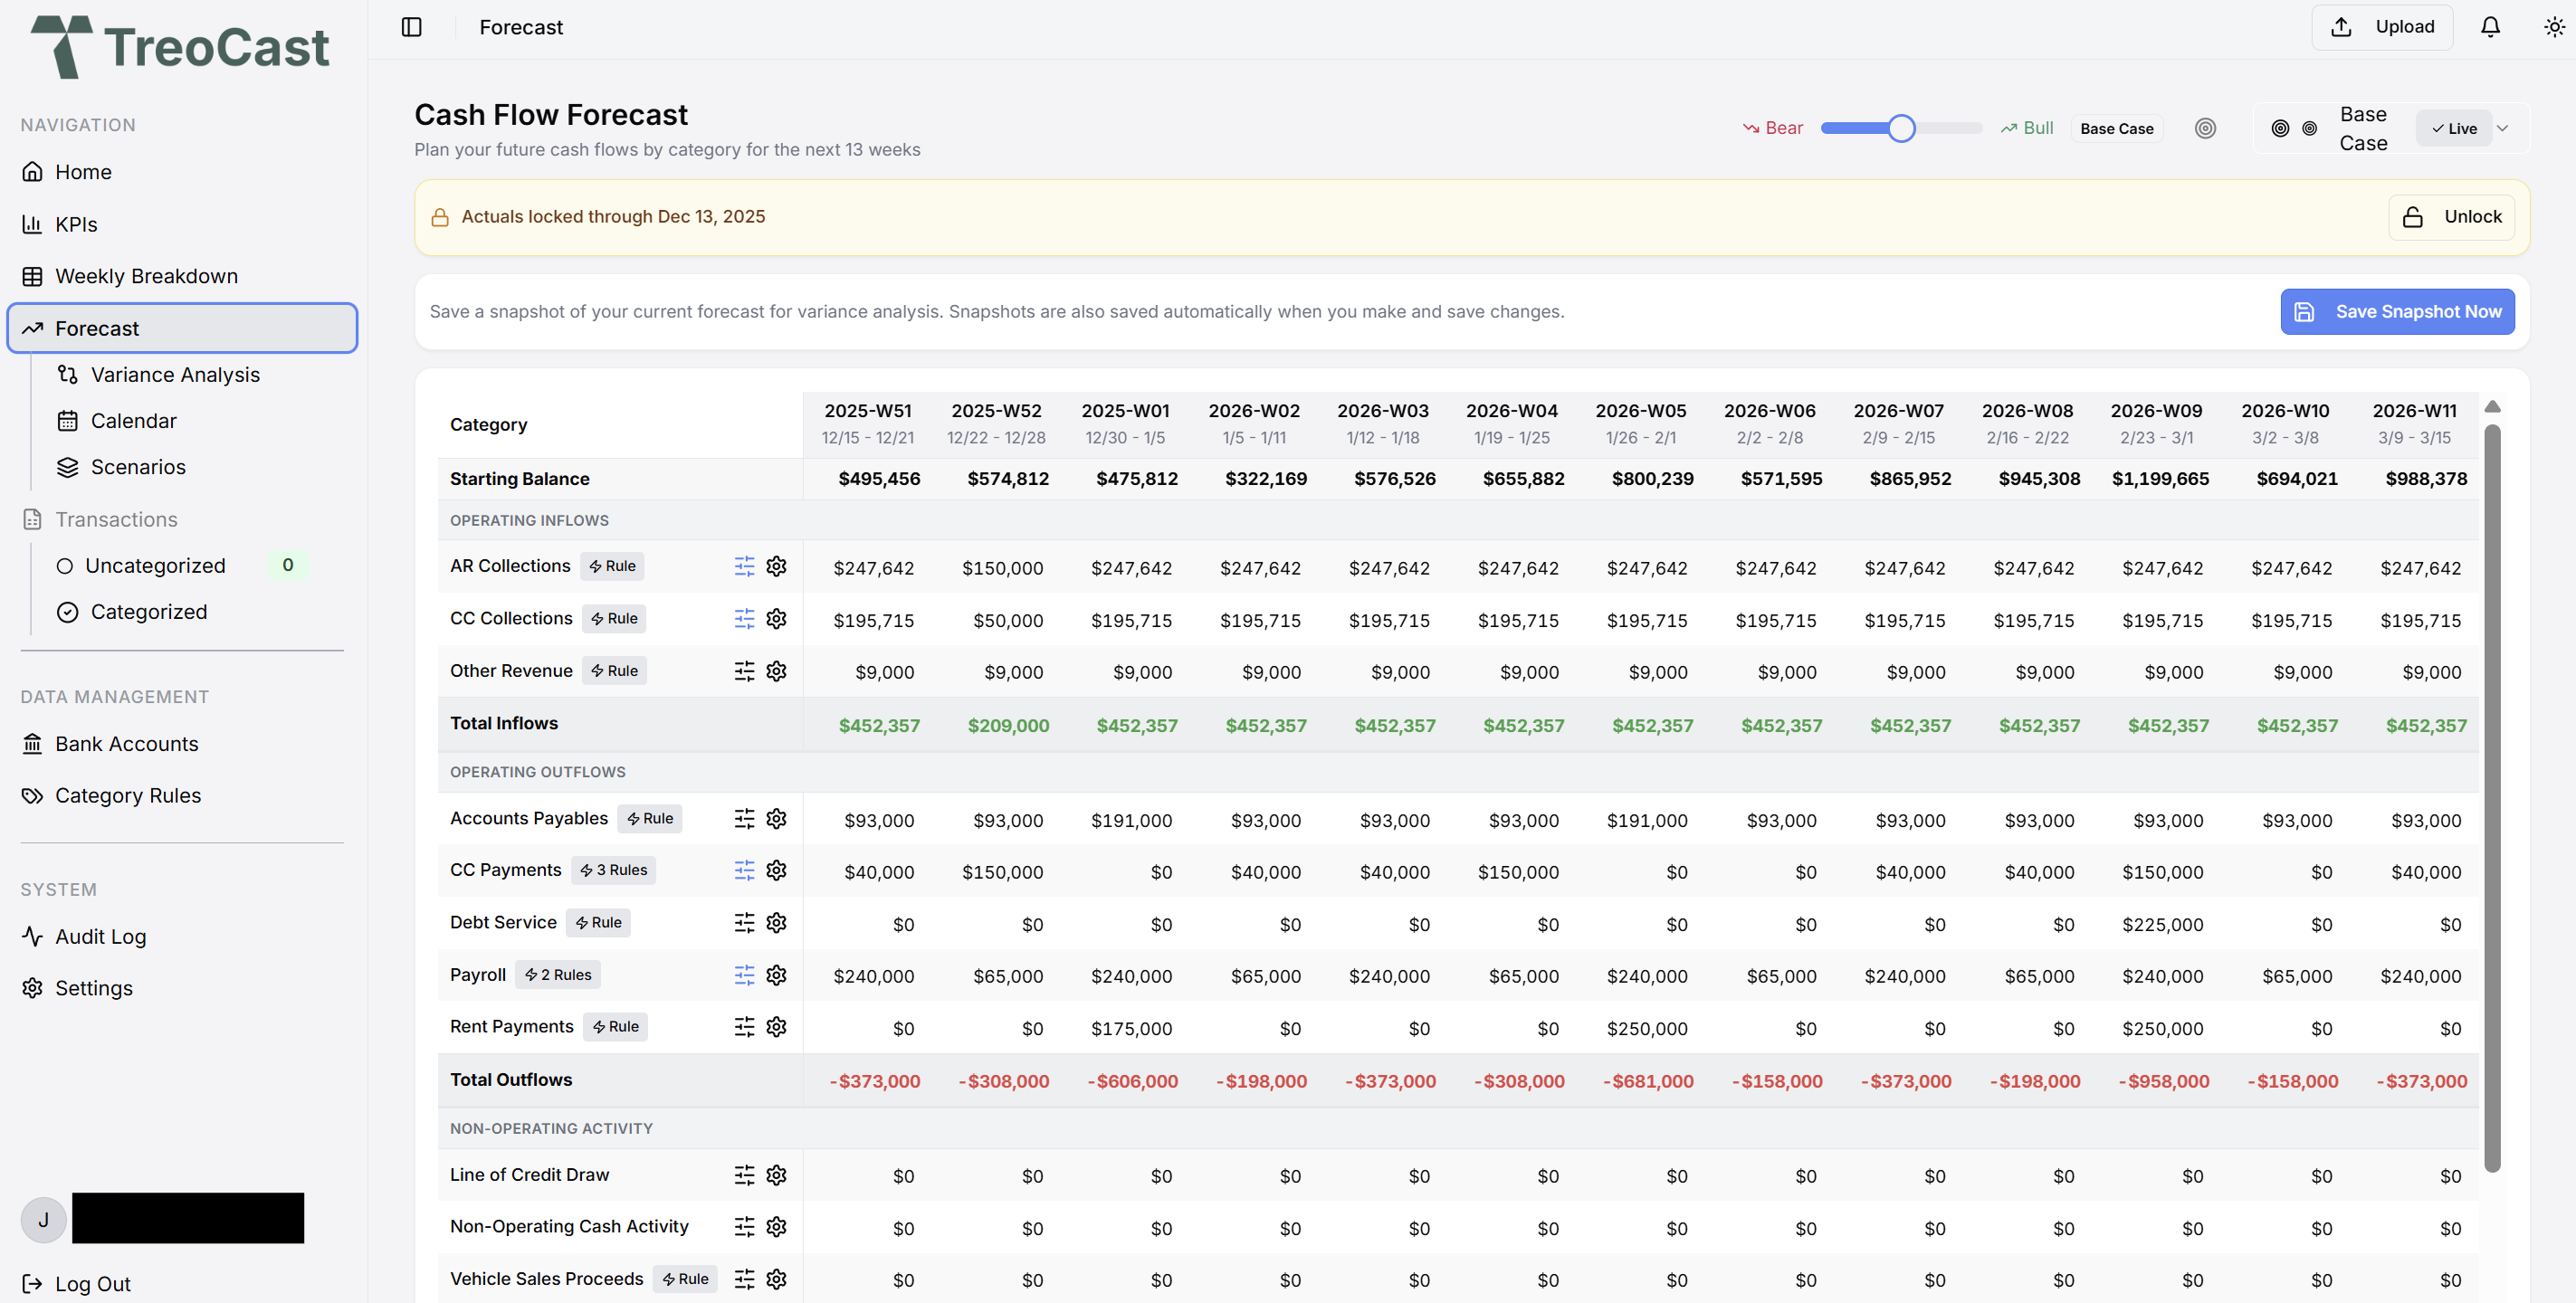The image size is (2576, 1303).
Task: Click the 3 Rules badge on CC Payments
Action: (613, 869)
